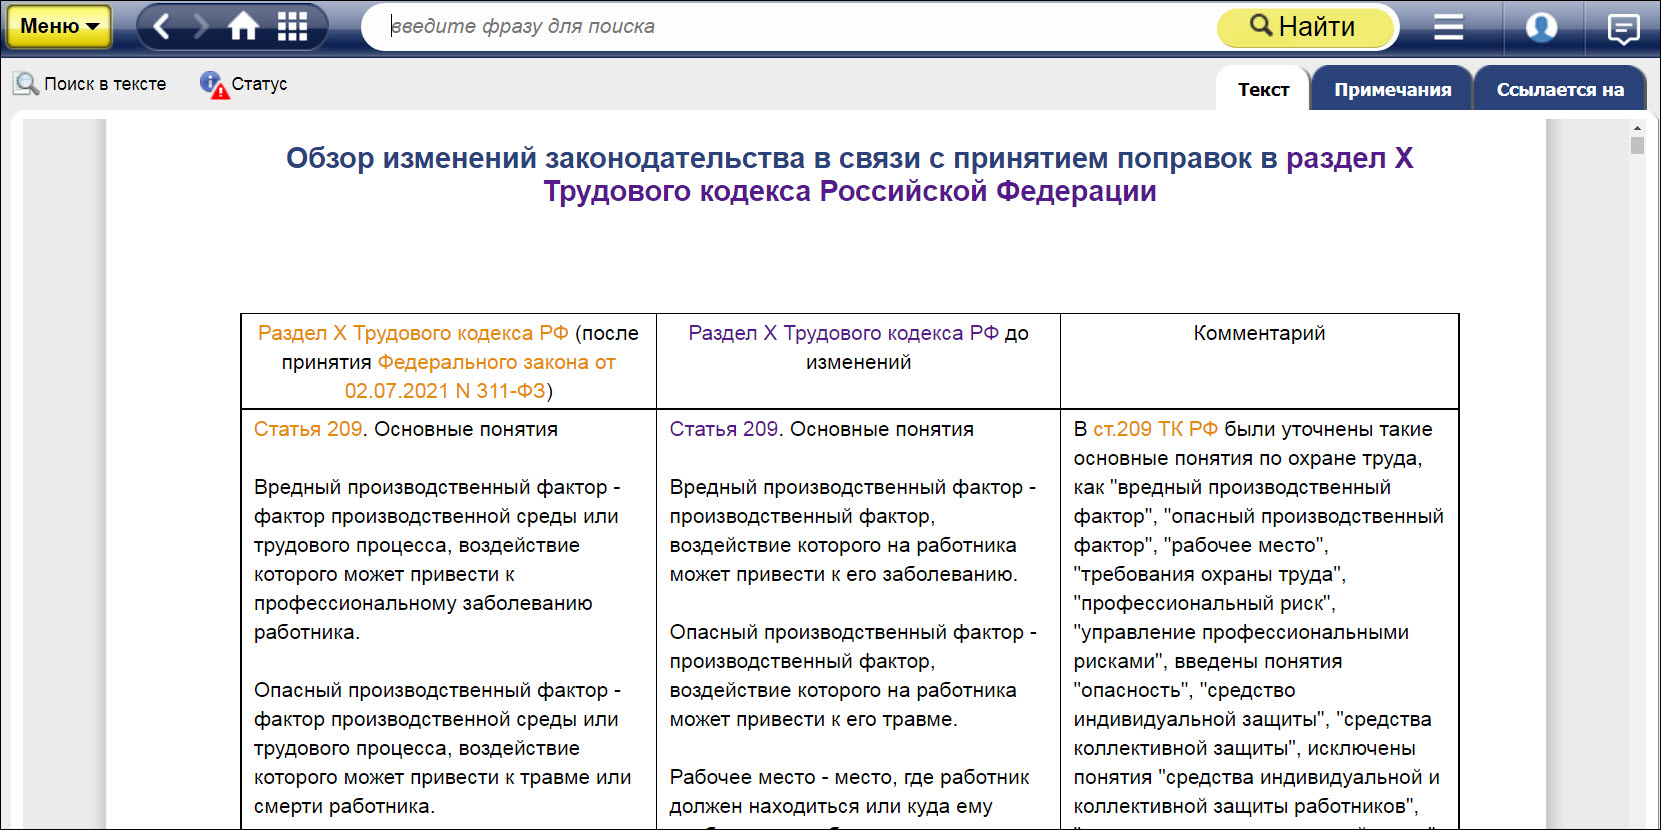Screen dimensions: 1661x830
Task: Open the hamburger list menu icon
Action: pyautogui.click(x=1447, y=27)
